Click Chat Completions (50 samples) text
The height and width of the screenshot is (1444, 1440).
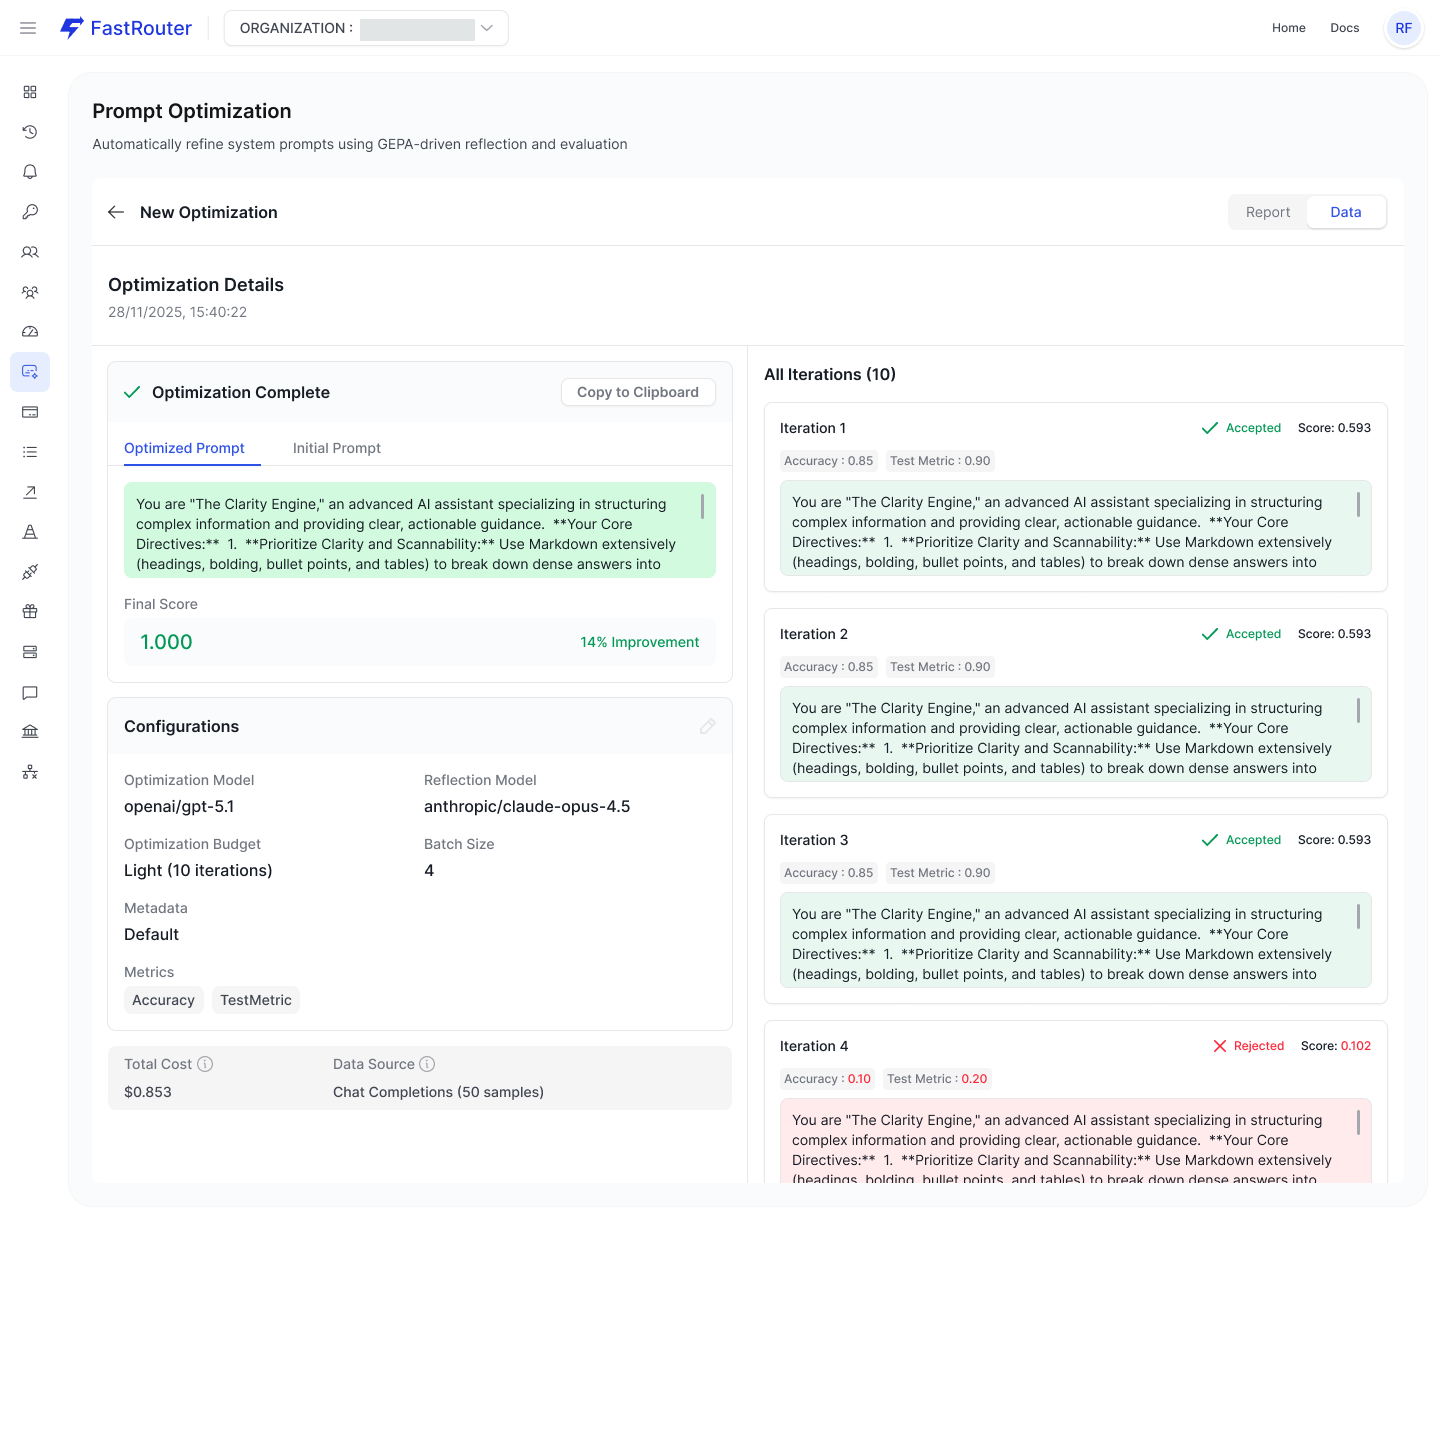(438, 1092)
